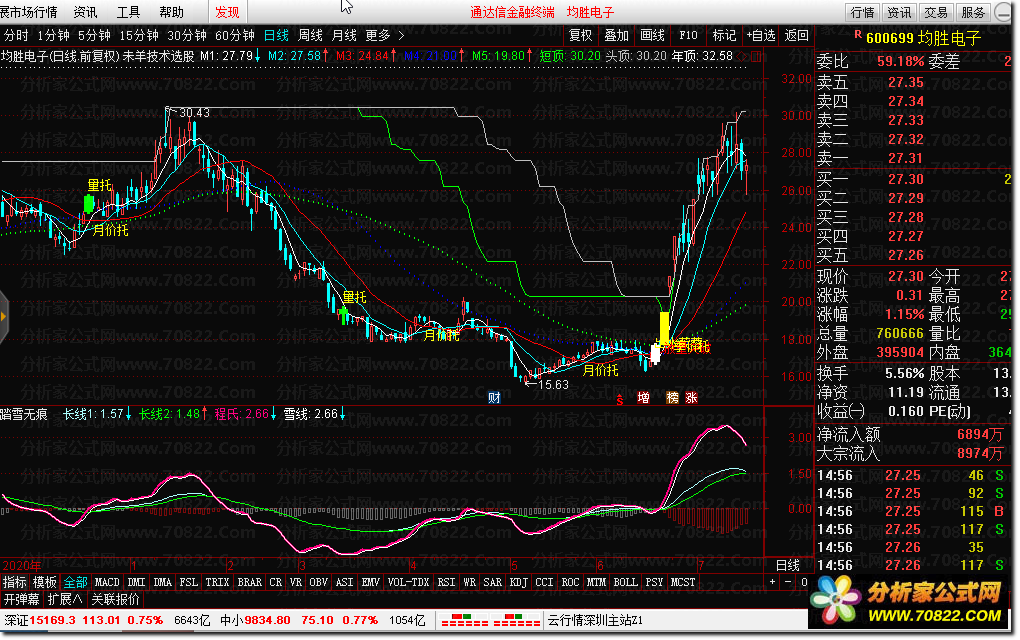The width and height of the screenshot is (1020, 640).
Task: Click the red-green signal bars in status bar
Action: pos(490,620)
